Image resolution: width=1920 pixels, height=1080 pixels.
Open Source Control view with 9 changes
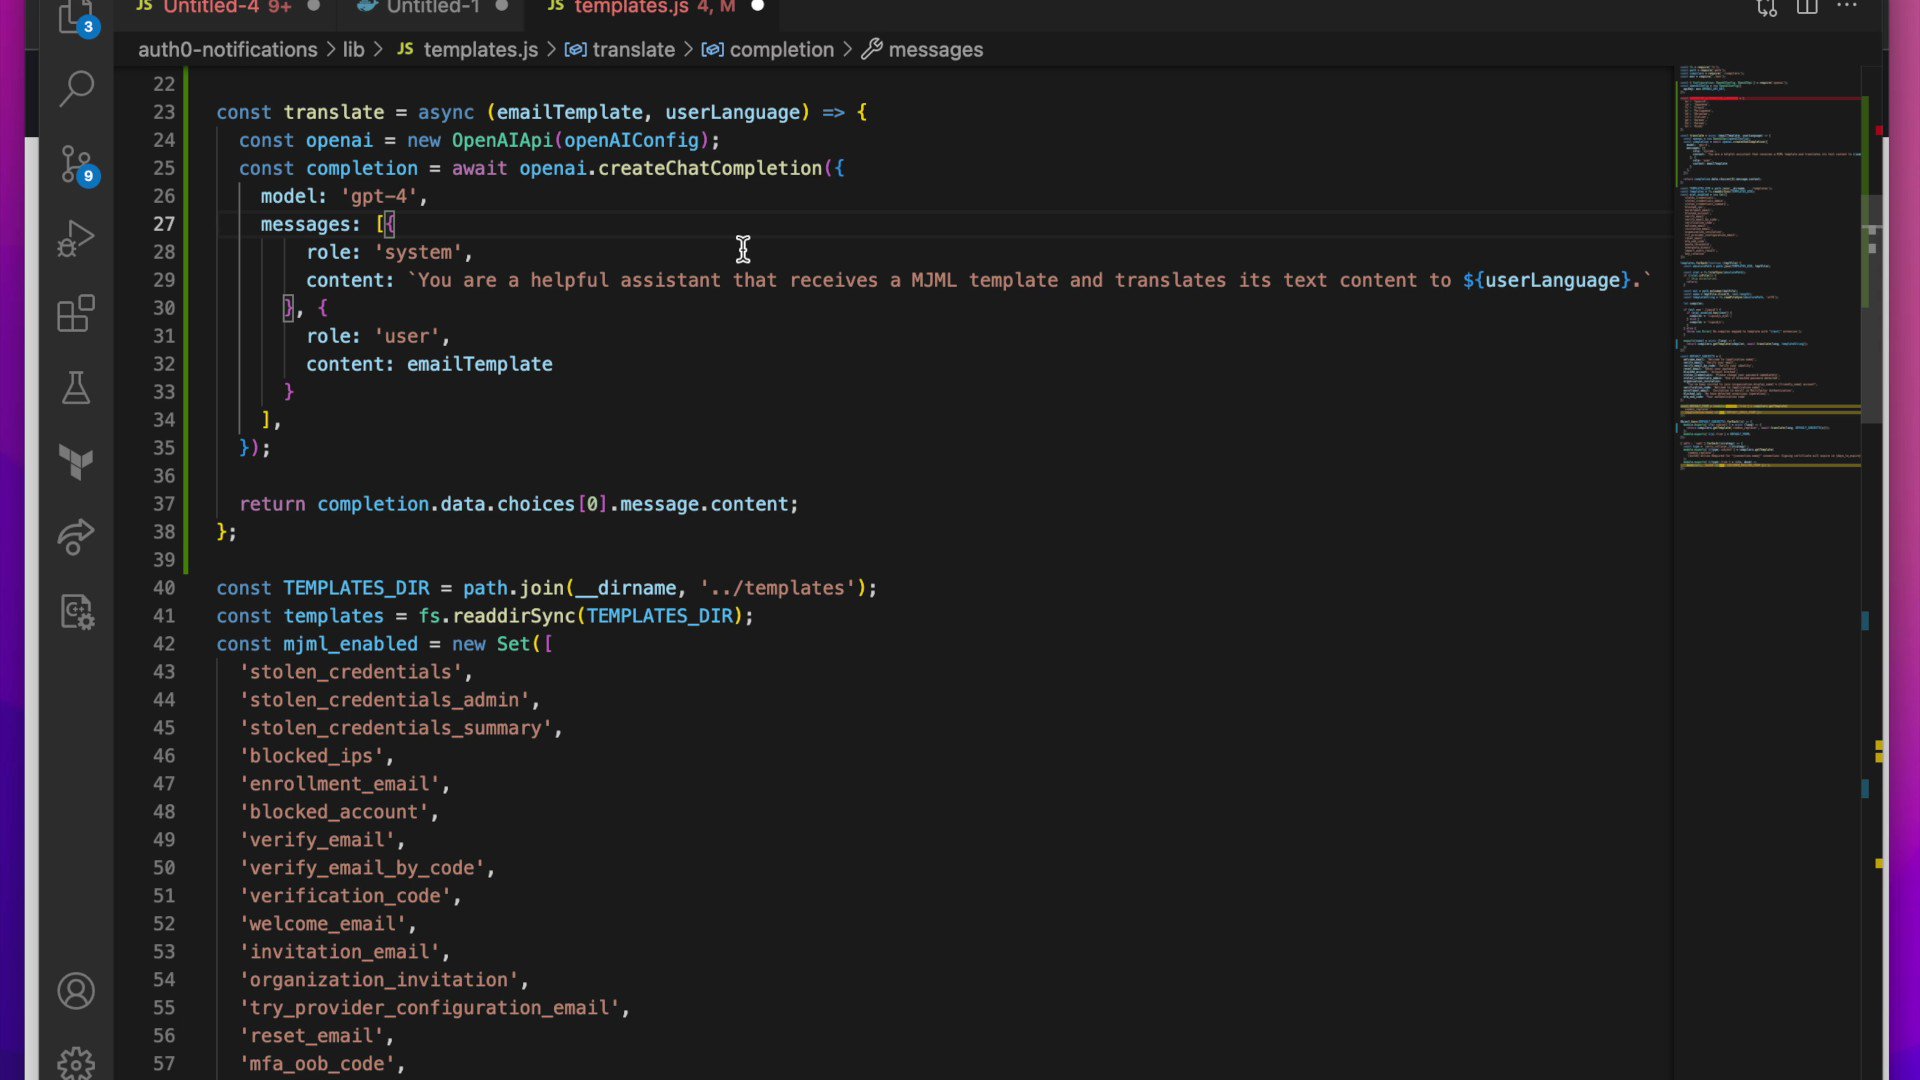tap(76, 164)
